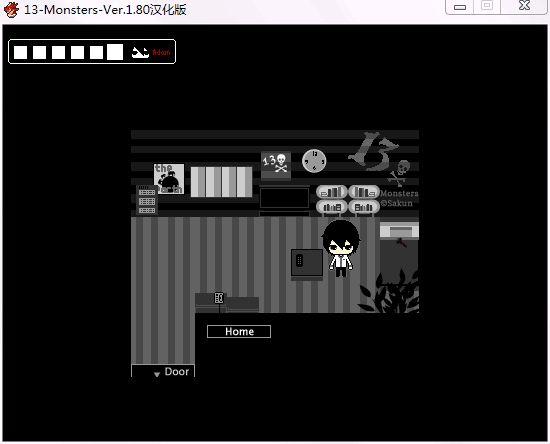Image resolution: width=550 pixels, height=444 pixels.
Task: Minimize the 13-Monsters window
Action: tap(460, 6)
